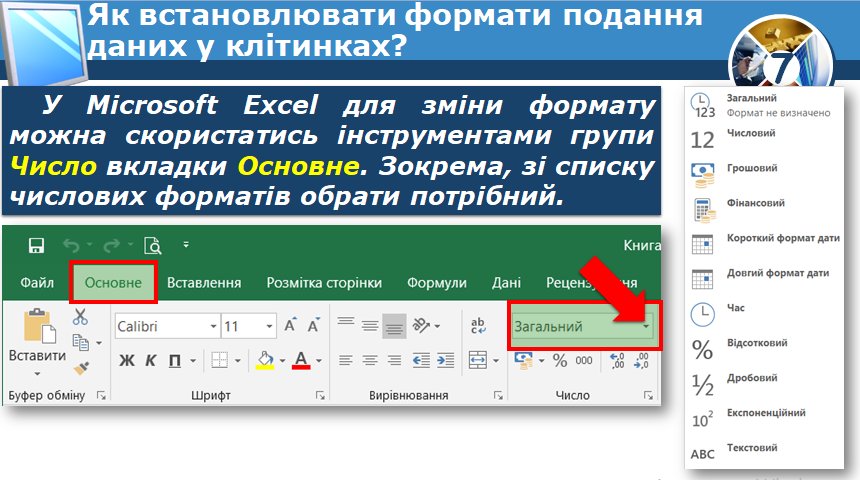Screen dimensions: 860x480
Task: Apply Comma Style 000 icon
Action: pyautogui.click(x=584, y=360)
